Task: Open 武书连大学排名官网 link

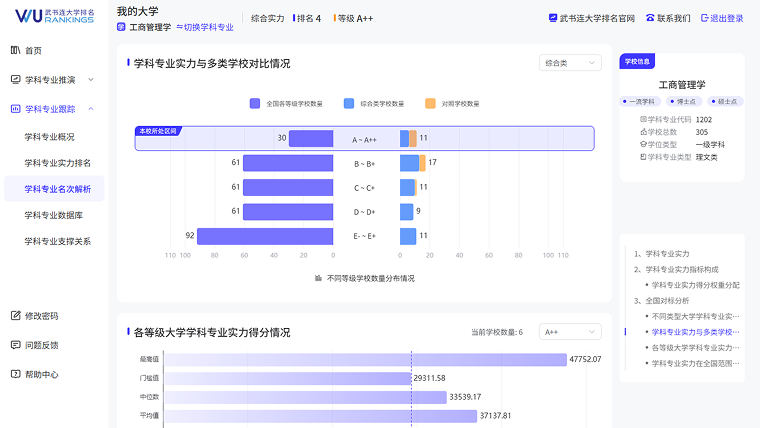Action: (x=597, y=18)
